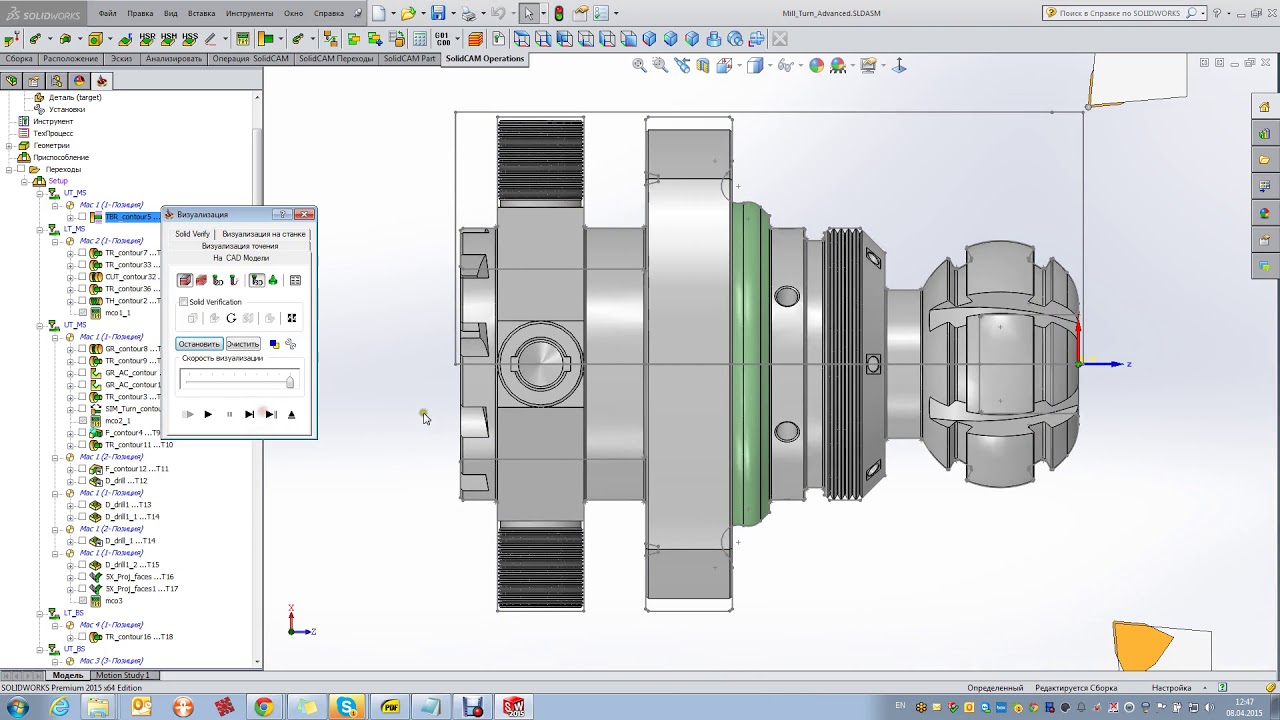This screenshot has height=720, width=1280.
Task: Open the SolidCAM Manager tree tab icon
Action: pyautogui.click(x=101, y=81)
